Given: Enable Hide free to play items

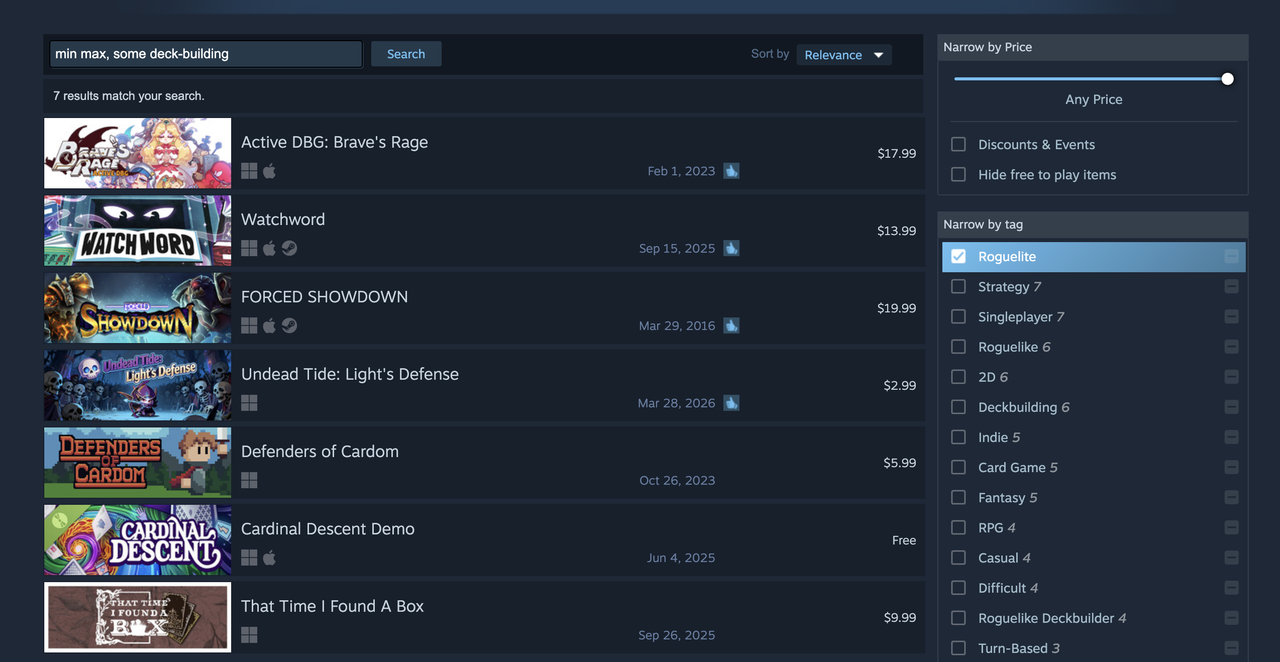Looking at the screenshot, I should click(x=958, y=174).
